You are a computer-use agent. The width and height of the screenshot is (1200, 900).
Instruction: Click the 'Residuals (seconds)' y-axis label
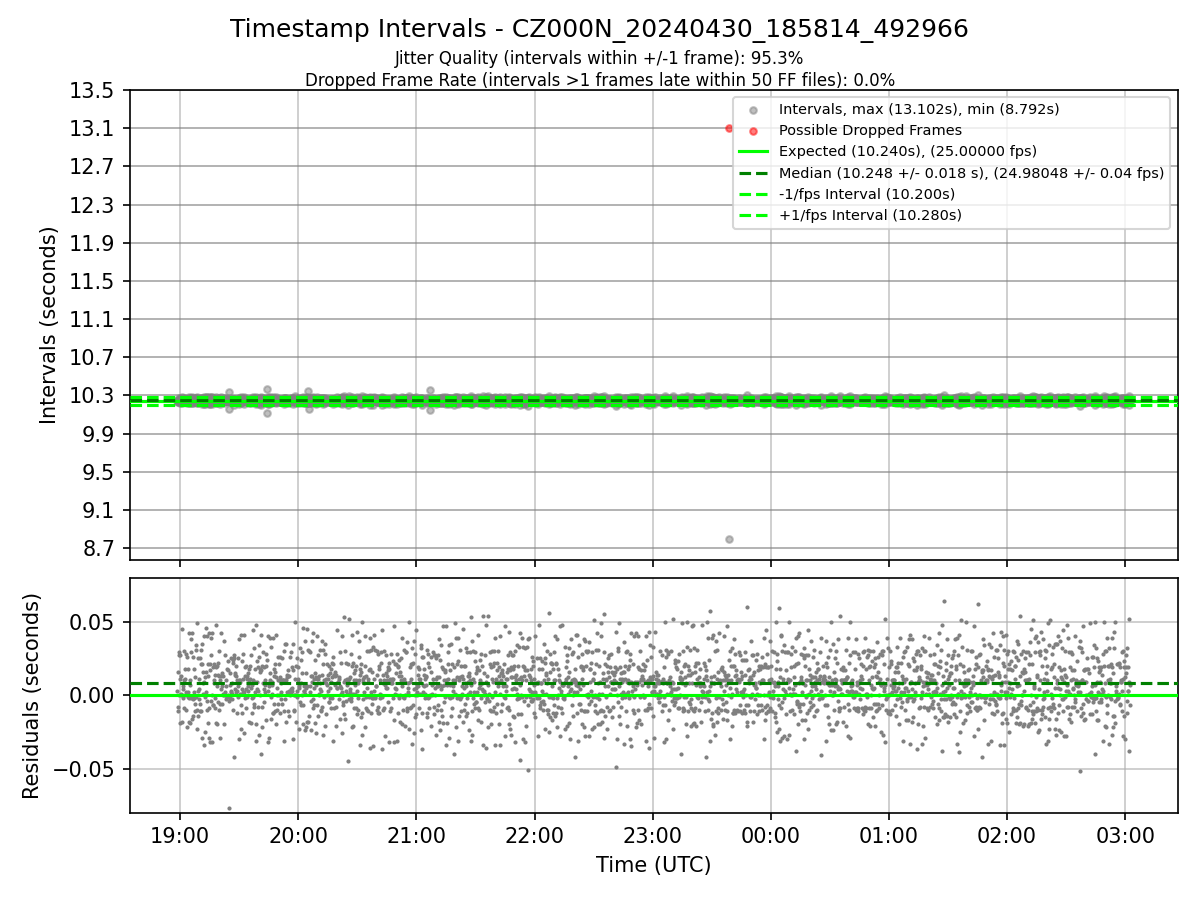pos(32,696)
